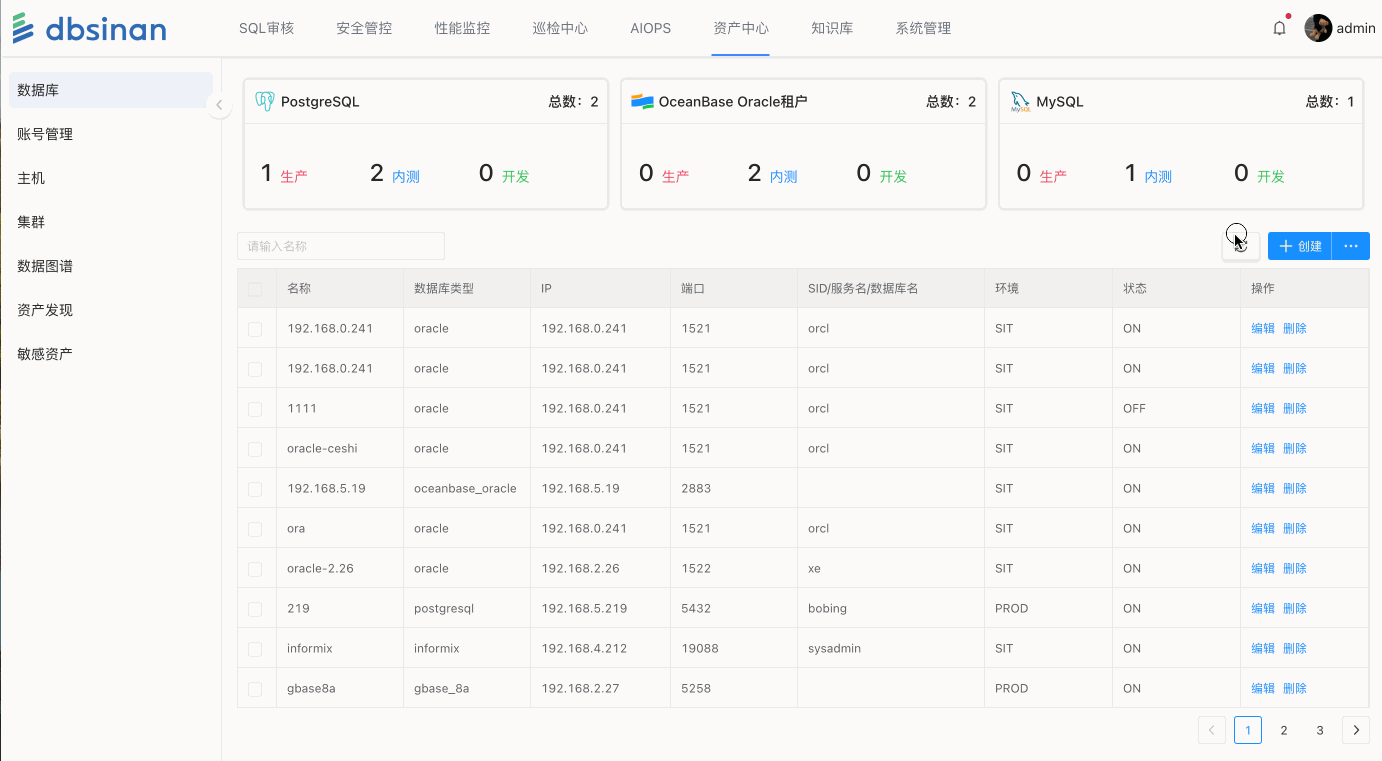1382x761 pixels.
Task: Open 账号管理 in the left sidebar
Action: 45,134
